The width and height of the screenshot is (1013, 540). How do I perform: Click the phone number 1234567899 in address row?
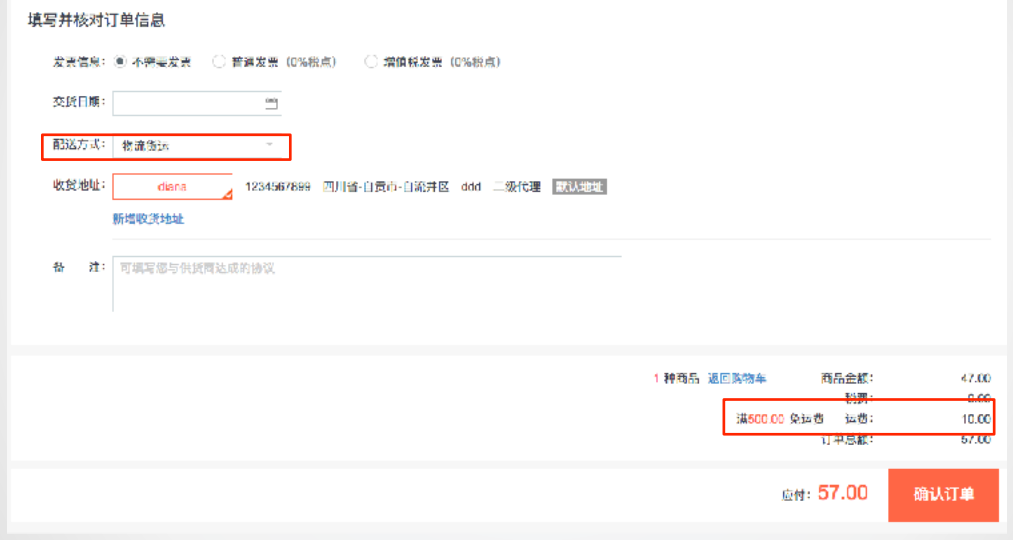click(x=278, y=187)
